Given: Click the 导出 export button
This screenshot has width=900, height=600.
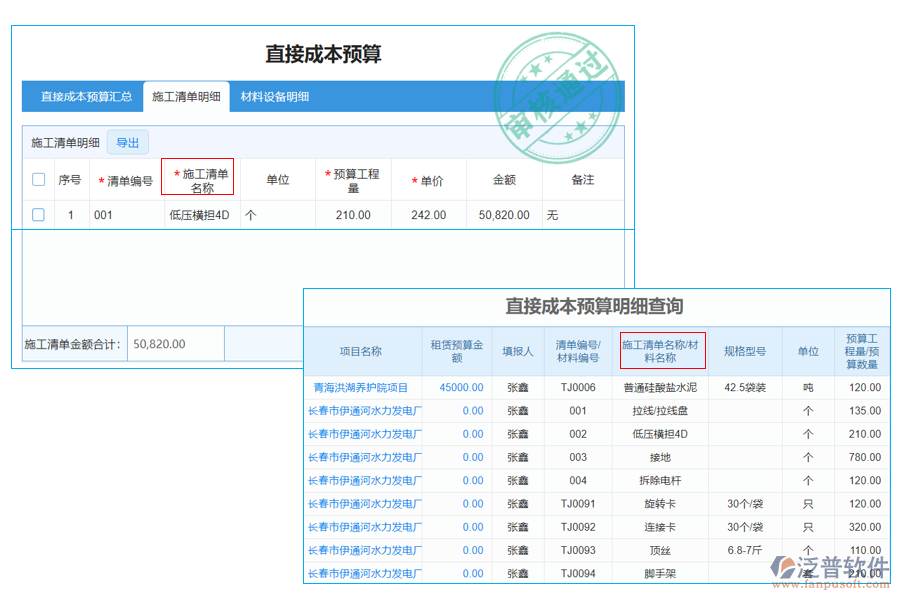Looking at the screenshot, I should pyautogui.click(x=126, y=142).
